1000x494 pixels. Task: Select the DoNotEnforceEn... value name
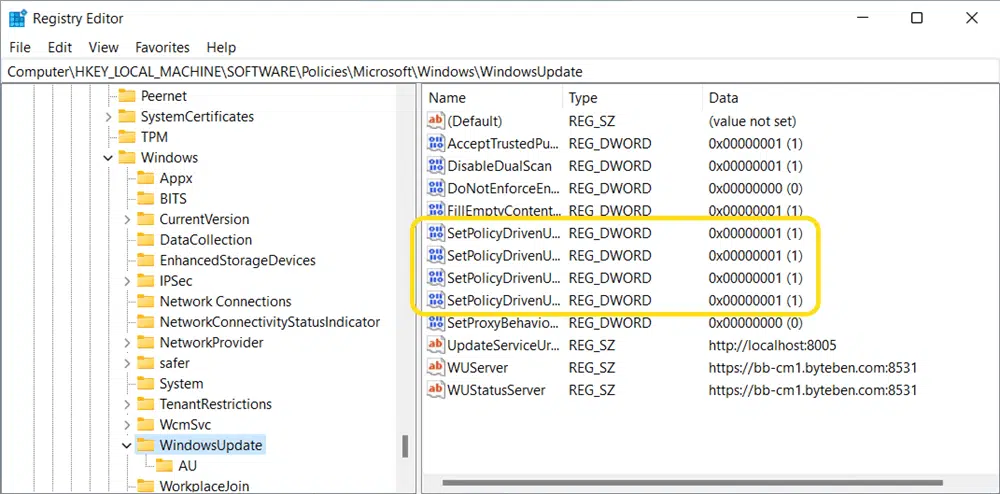[x=504, y=188]
